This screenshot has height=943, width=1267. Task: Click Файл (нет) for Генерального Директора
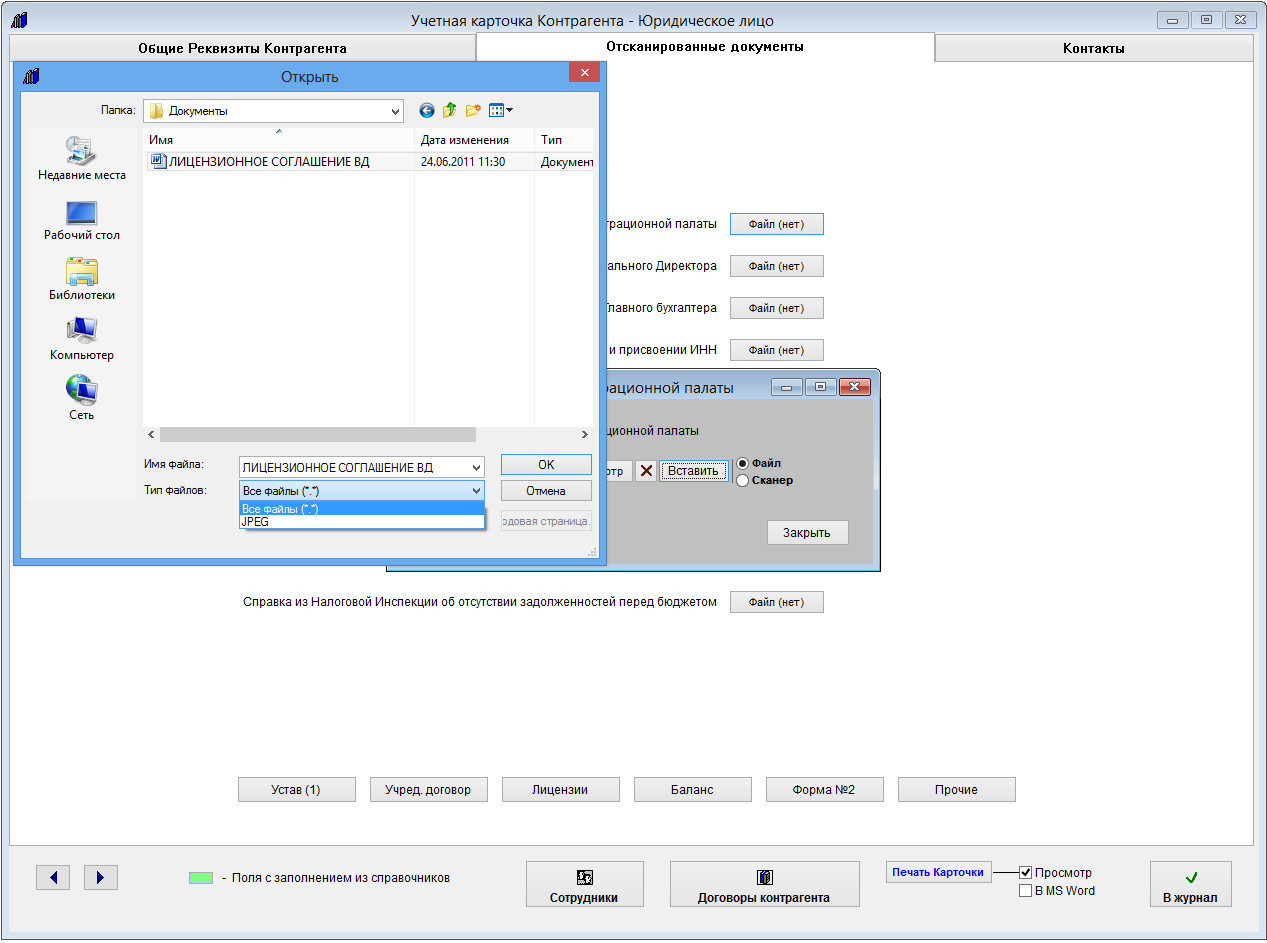776,266
